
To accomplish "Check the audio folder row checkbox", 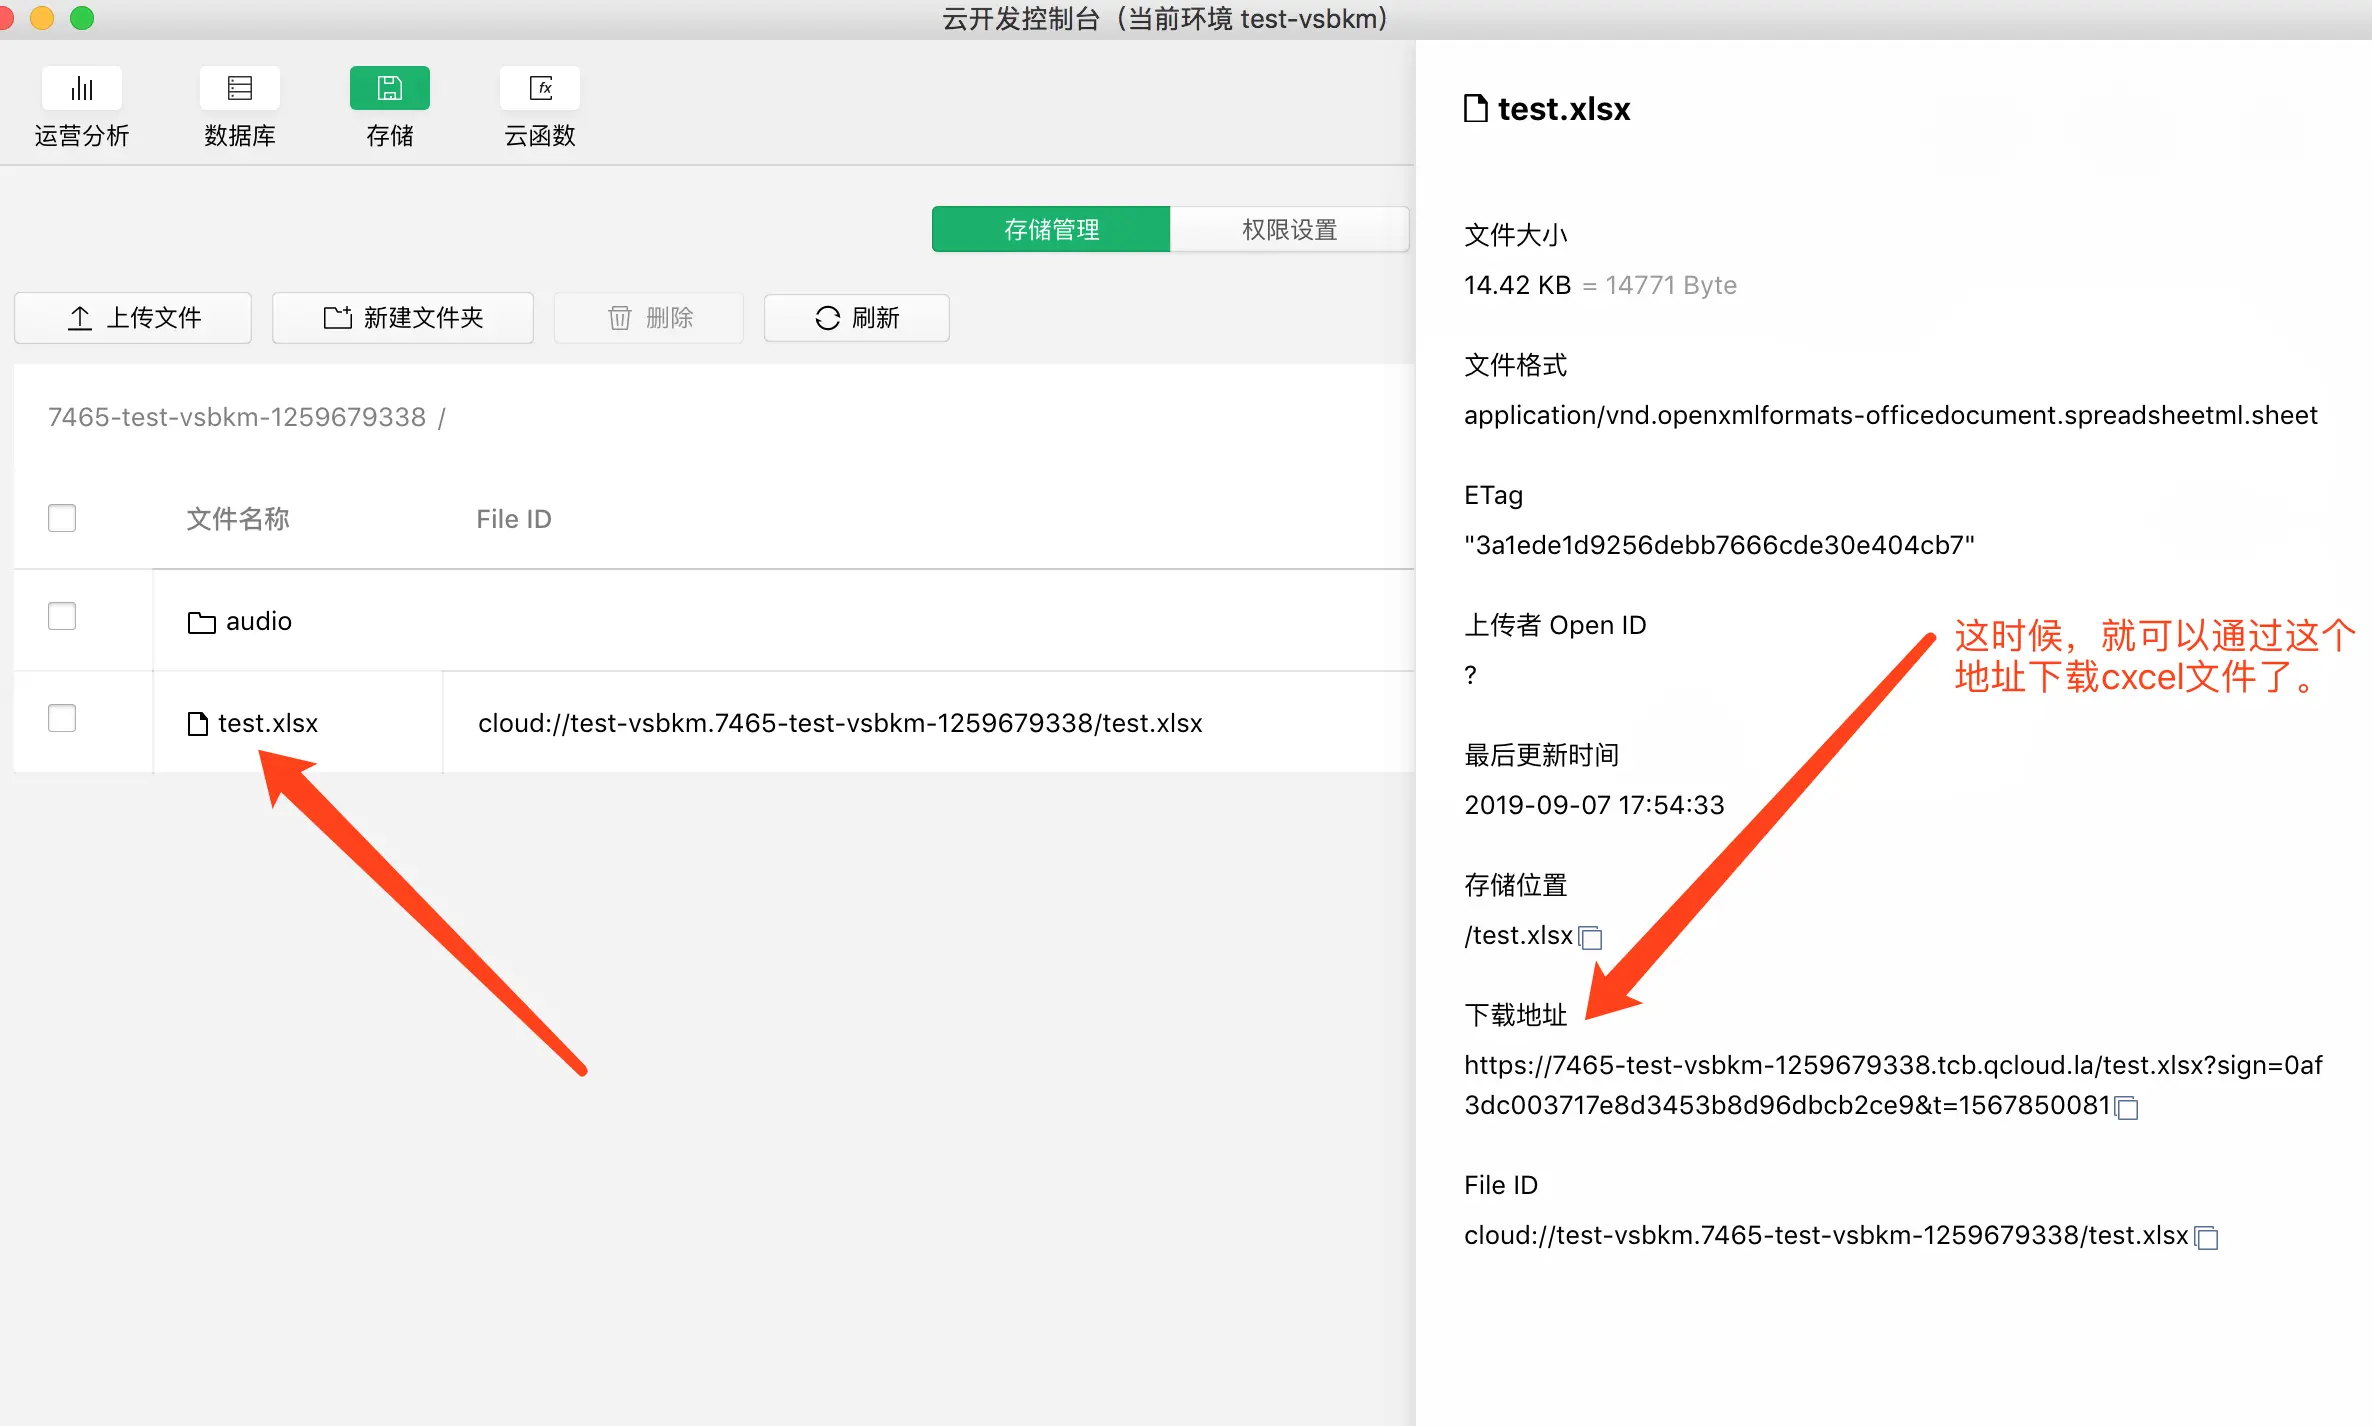I will pos(62,616).
